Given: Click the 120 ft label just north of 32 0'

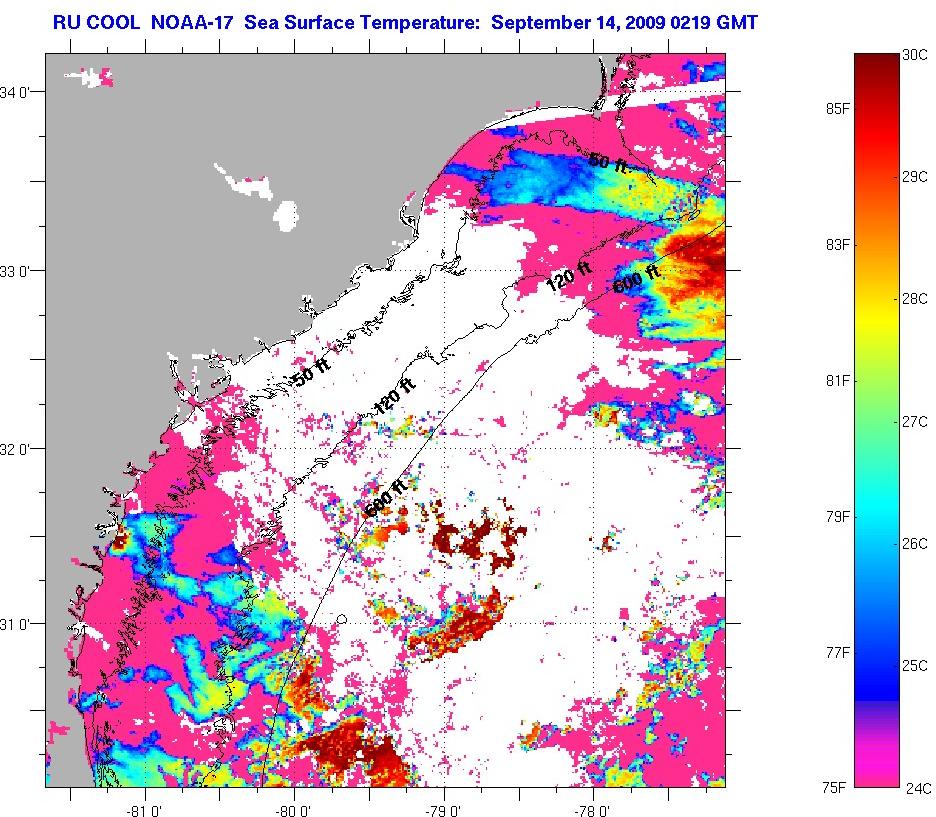Looking at the screenshot, I should (x=394, y=396).
